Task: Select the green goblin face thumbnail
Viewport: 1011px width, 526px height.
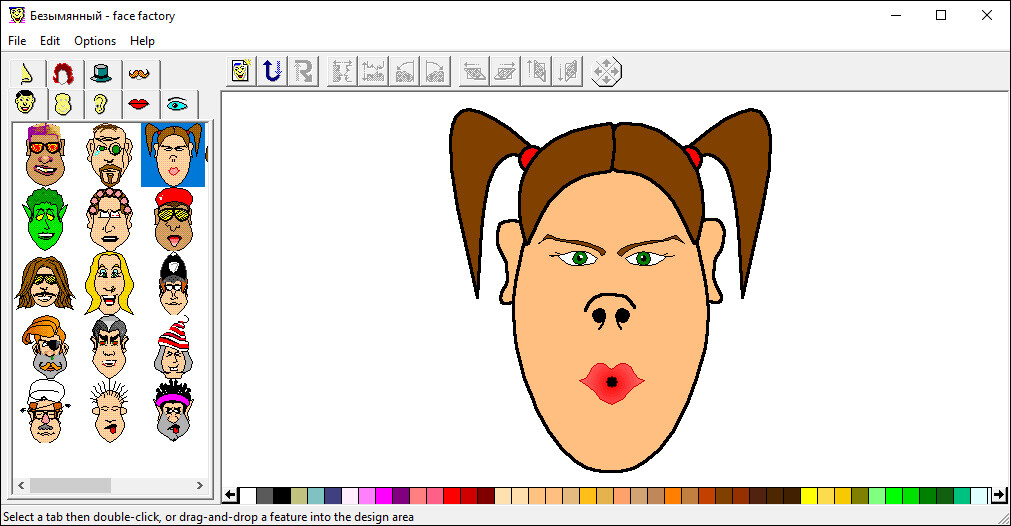Action: [45, 219]
